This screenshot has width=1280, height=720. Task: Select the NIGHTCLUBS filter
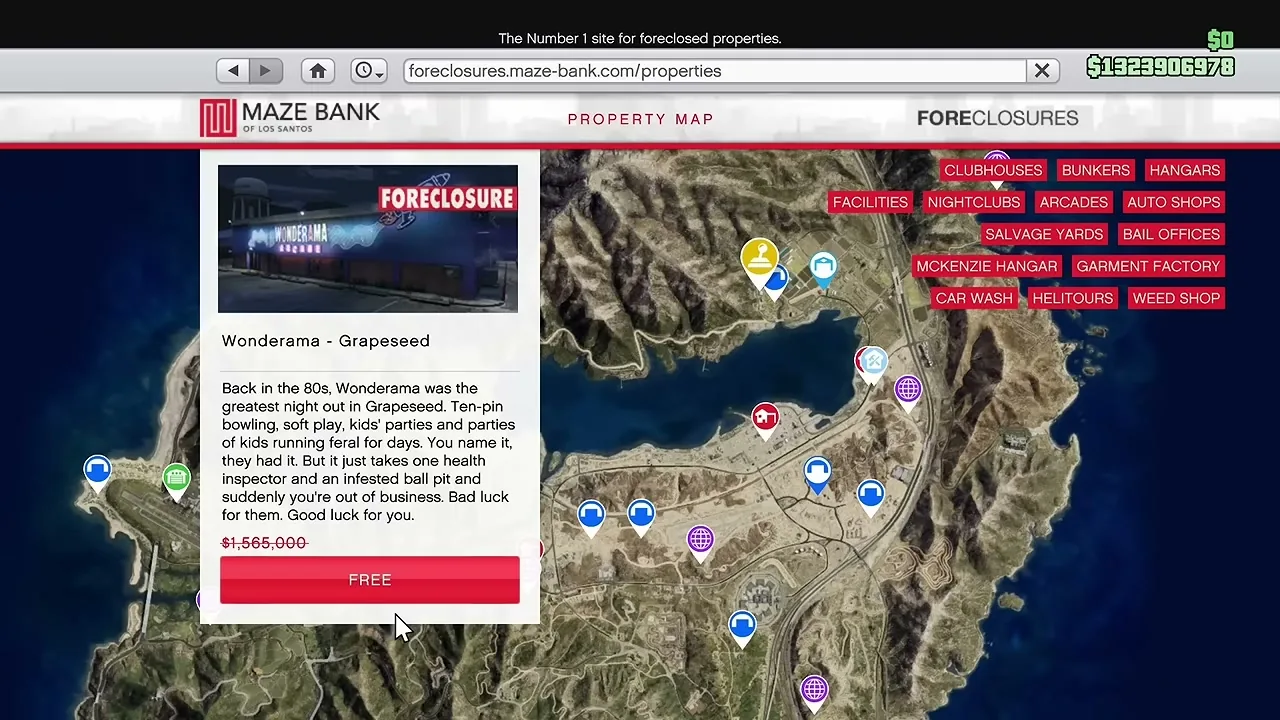(974, 202)
